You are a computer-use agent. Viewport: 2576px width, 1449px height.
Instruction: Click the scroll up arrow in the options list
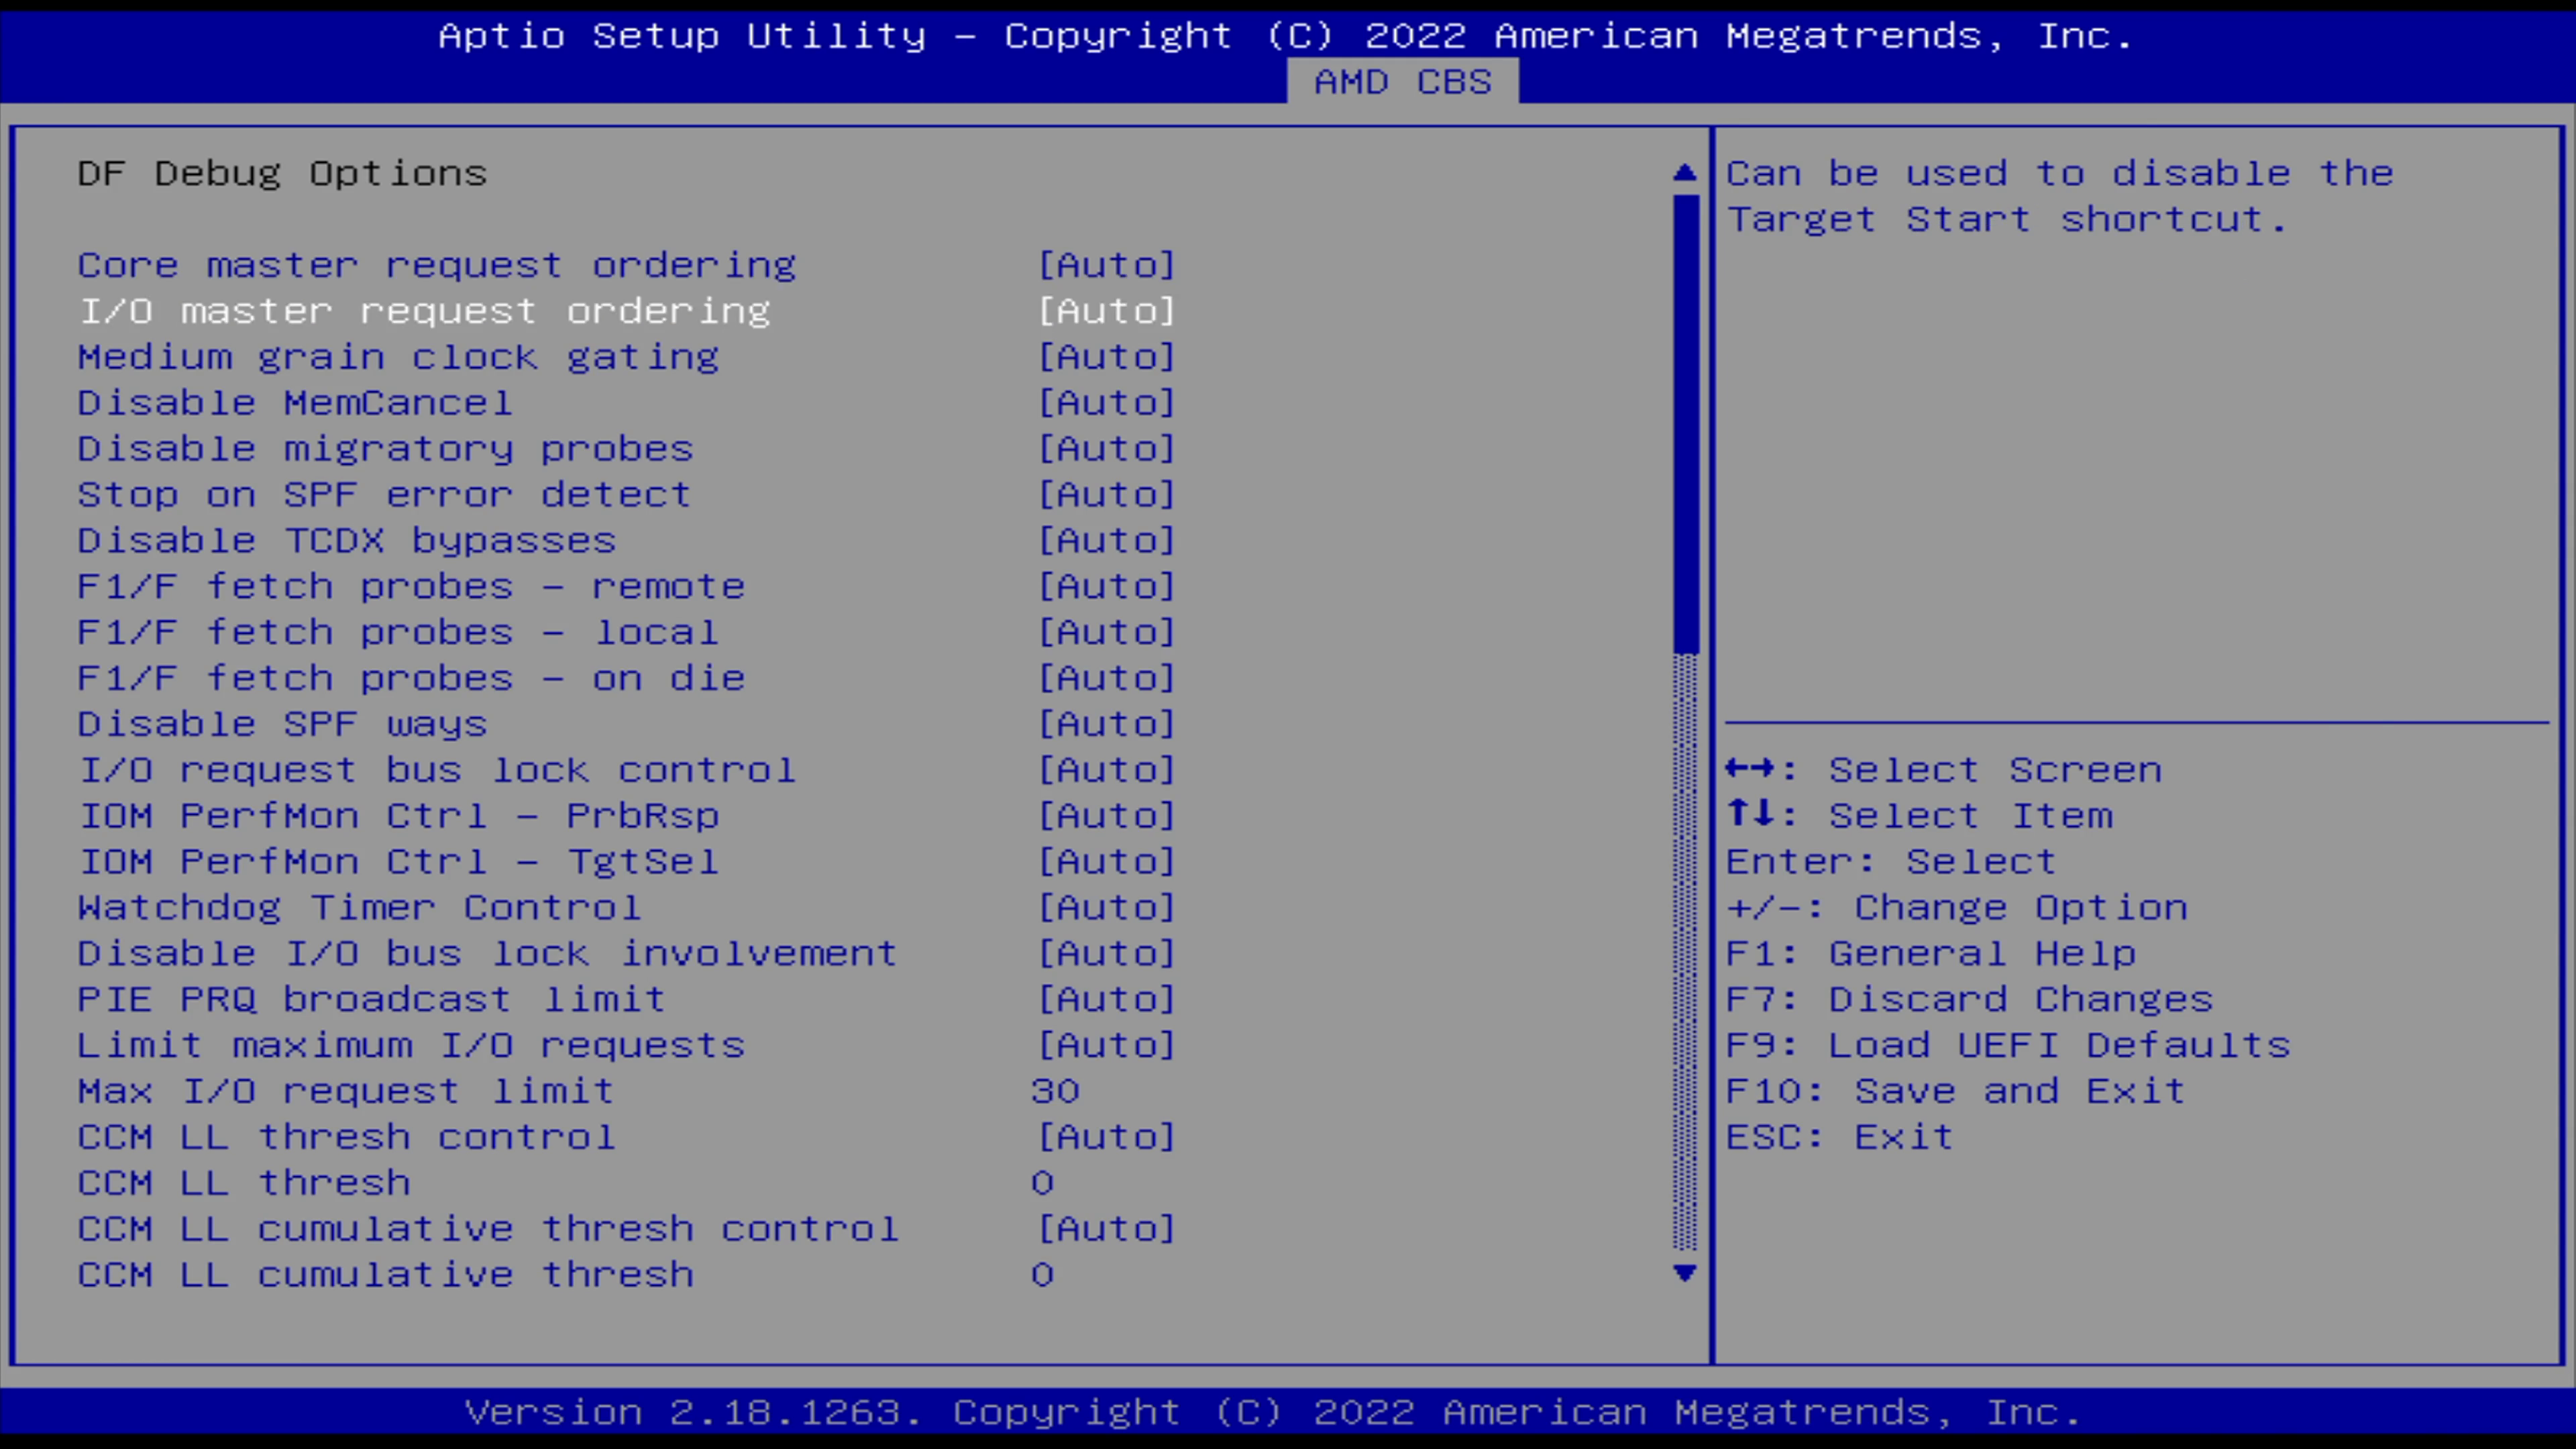pyautogui.click(x=1685, y=173)
